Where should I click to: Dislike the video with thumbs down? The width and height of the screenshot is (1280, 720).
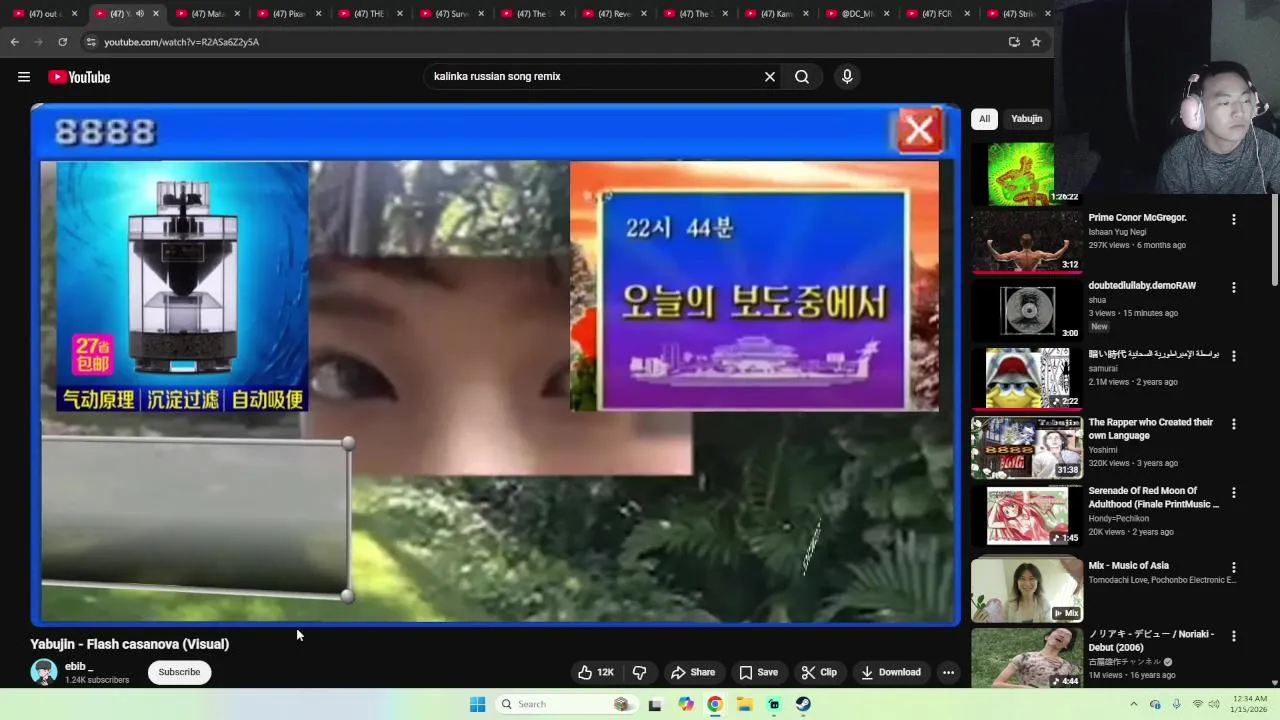640,672
